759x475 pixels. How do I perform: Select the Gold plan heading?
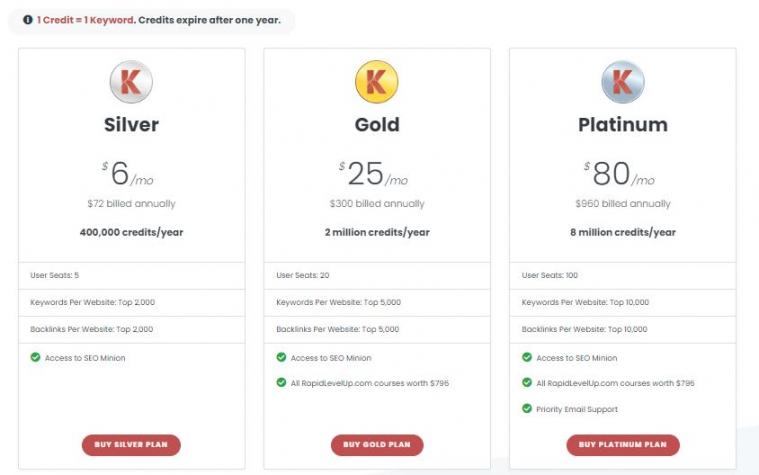tap(377, 125)
